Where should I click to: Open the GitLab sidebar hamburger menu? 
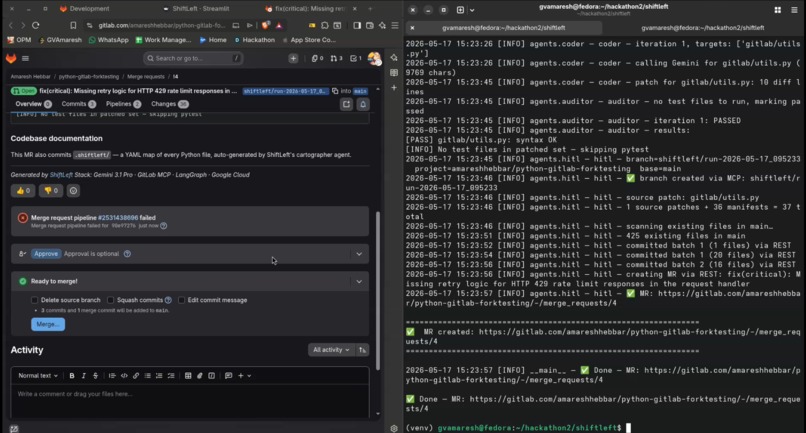coord(25,59)
